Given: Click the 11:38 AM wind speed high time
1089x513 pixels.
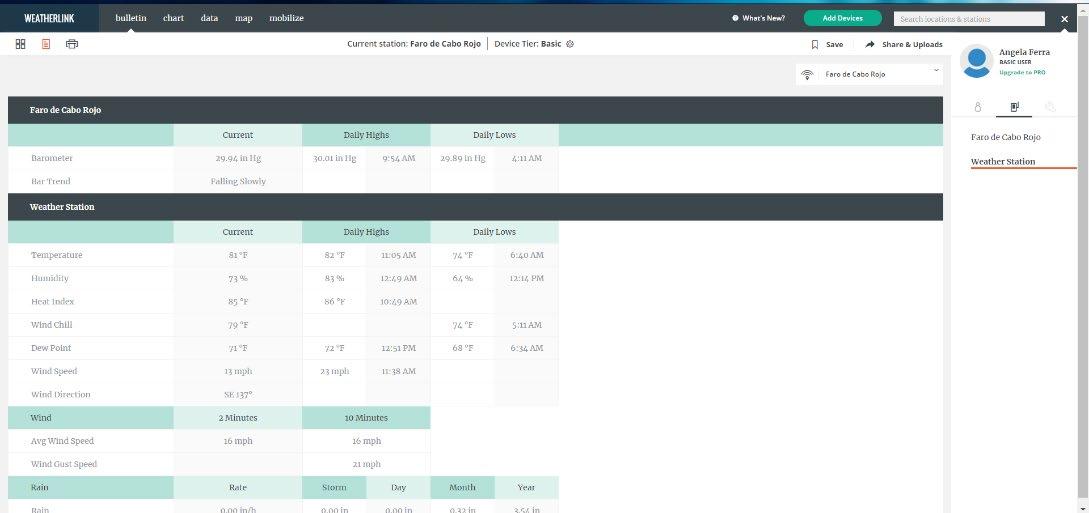Looking at the screenshot, I should tap(399, 371).
